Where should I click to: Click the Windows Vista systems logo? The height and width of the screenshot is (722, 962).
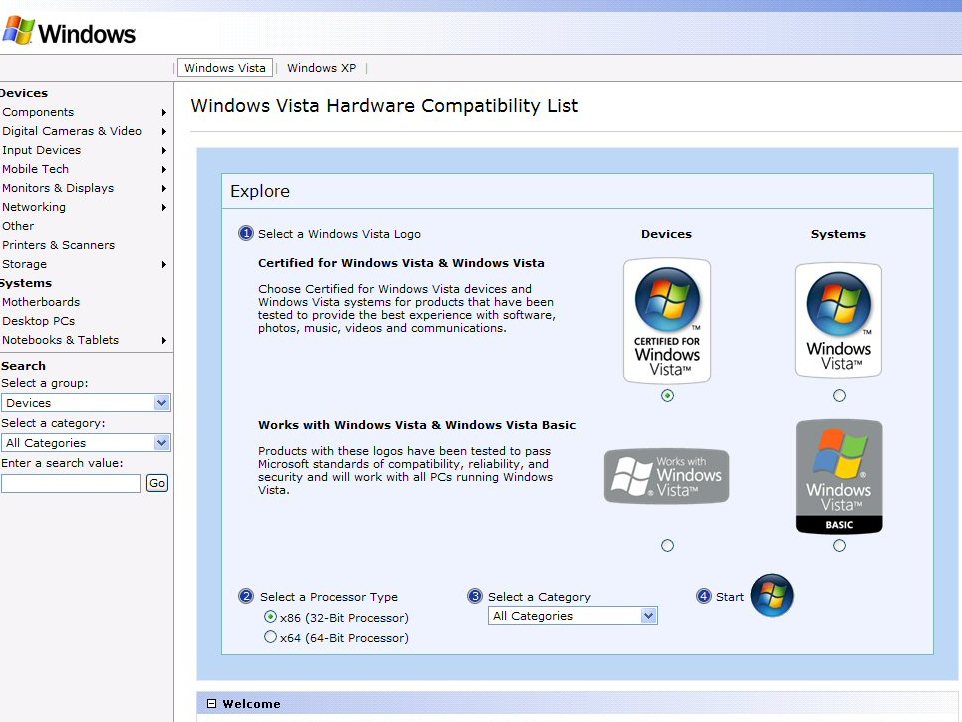coord(838,319)
